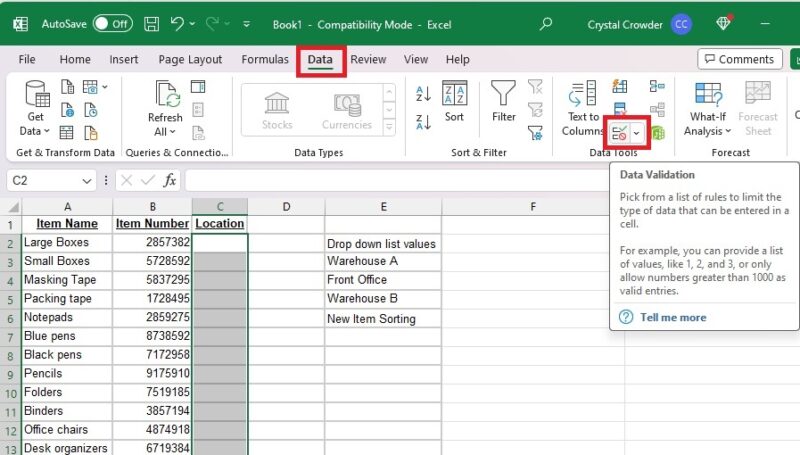Image resolution: width=800 pixels, height=455 pixels.
Task: Open the What-If Analysis dropdown
Action: [728, 131]
